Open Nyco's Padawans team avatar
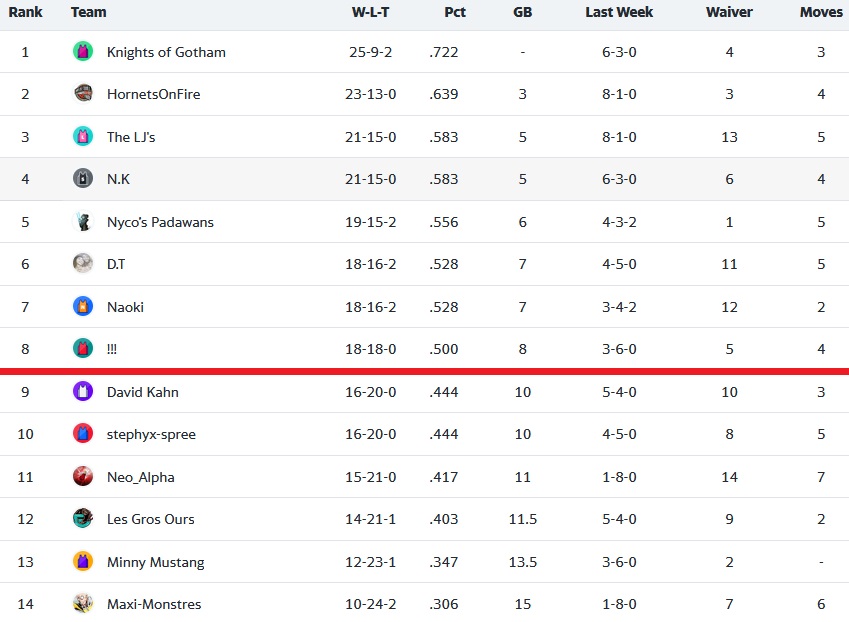849x622 pixels. click(83, 221)
